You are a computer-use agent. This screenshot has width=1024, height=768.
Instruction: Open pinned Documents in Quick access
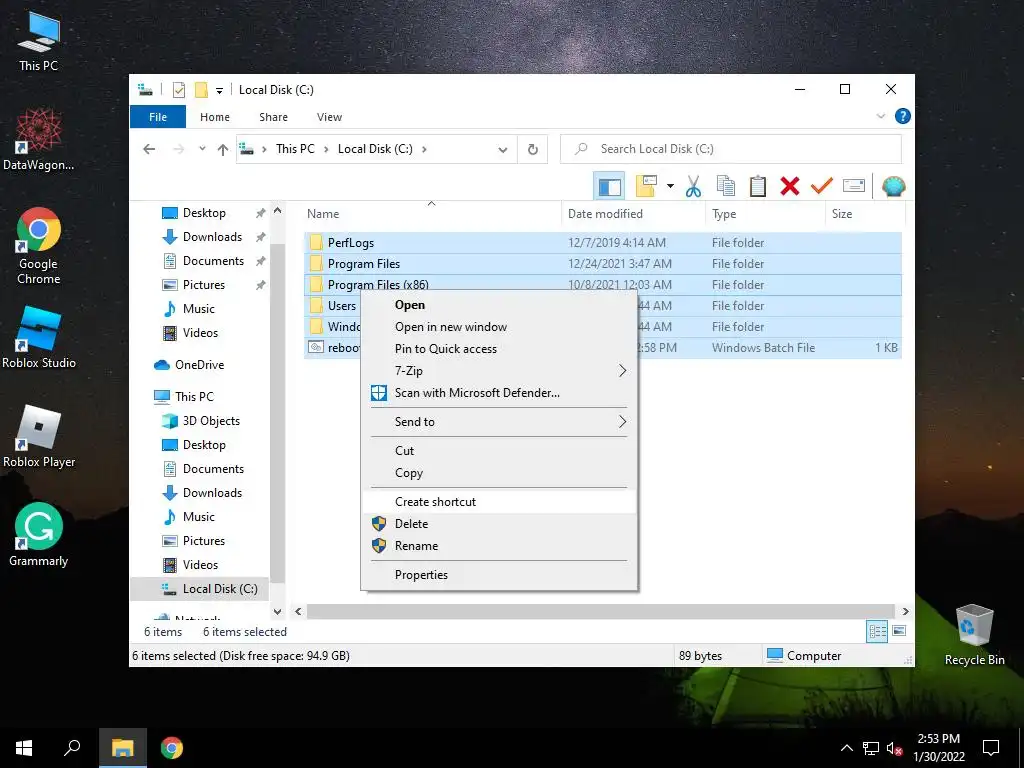coord(213,261)
